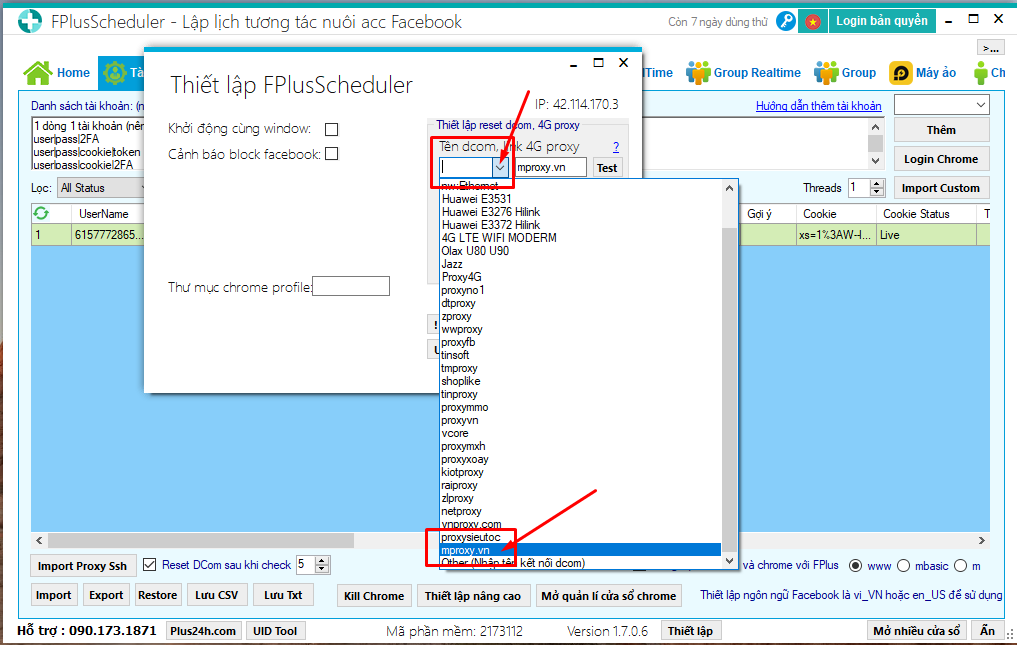Open the Plus24h.com link button

pos(203,631)
